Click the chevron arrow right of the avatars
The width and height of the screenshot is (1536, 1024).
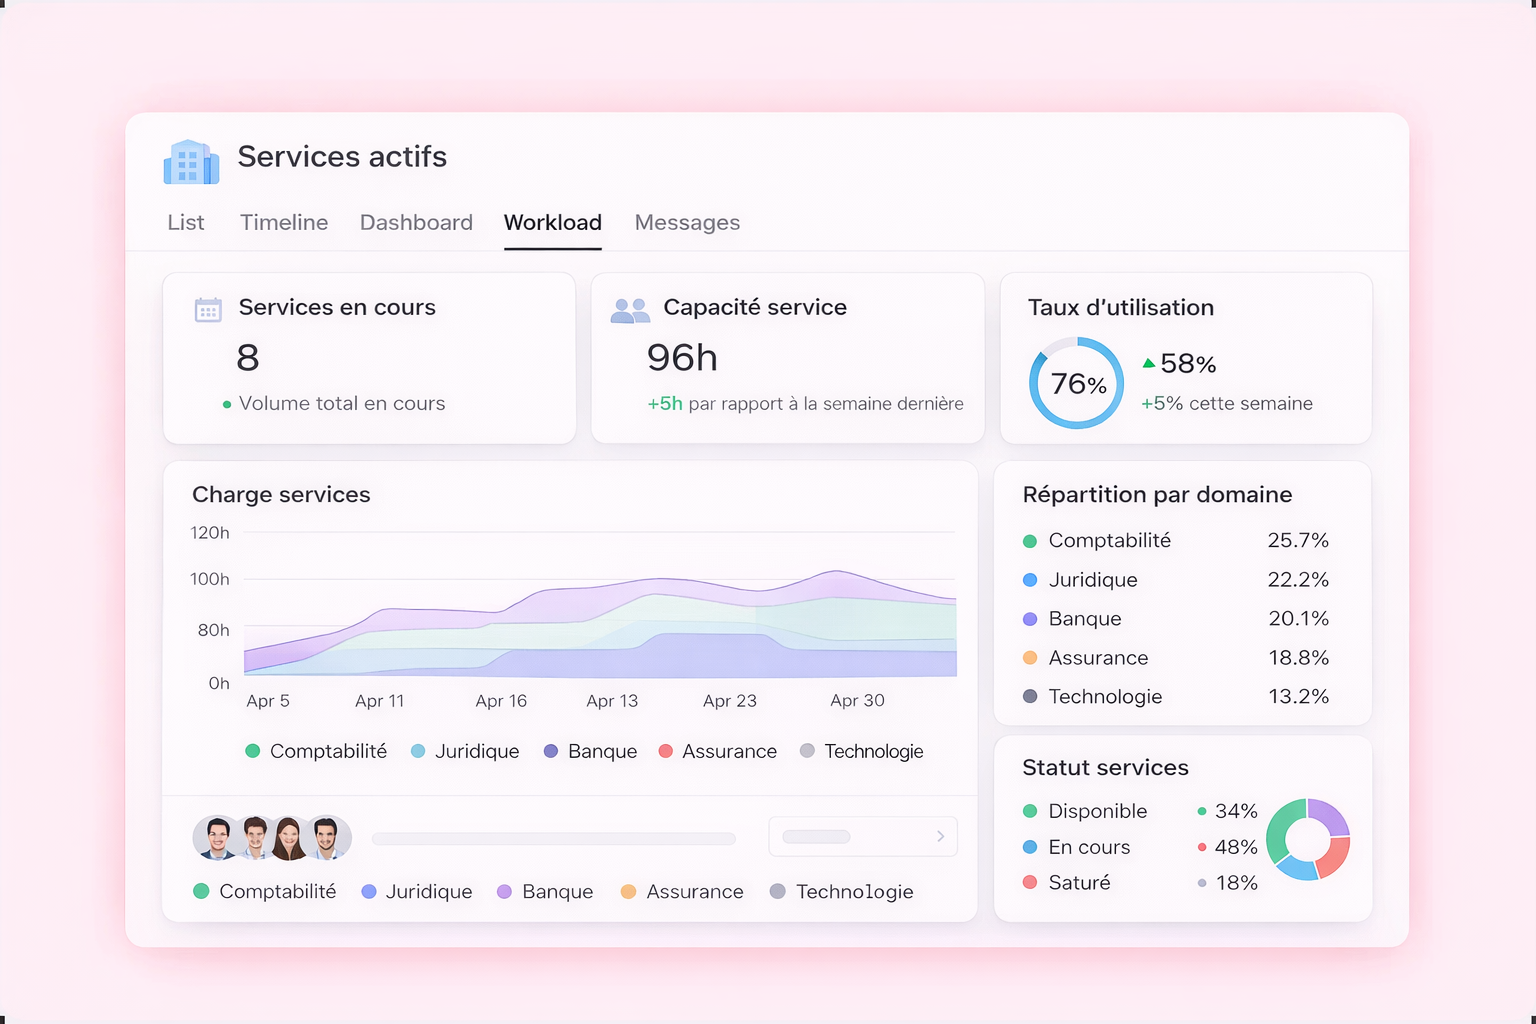point(940,836)
